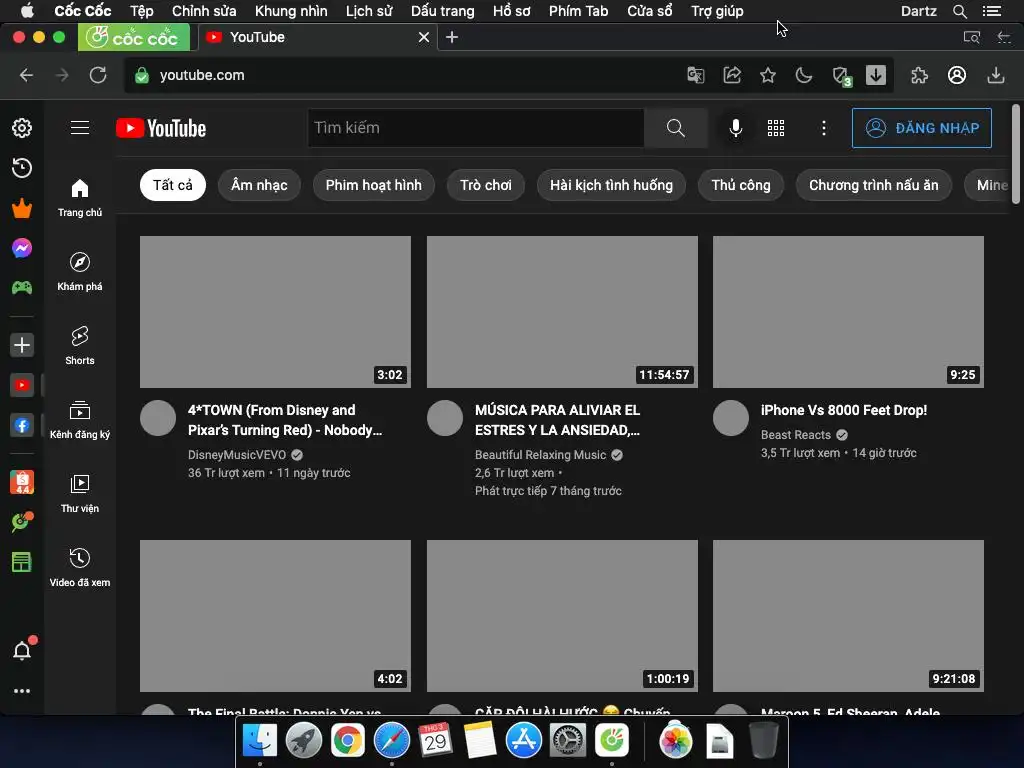
Task: Share page from address bar
Action: 732,75
